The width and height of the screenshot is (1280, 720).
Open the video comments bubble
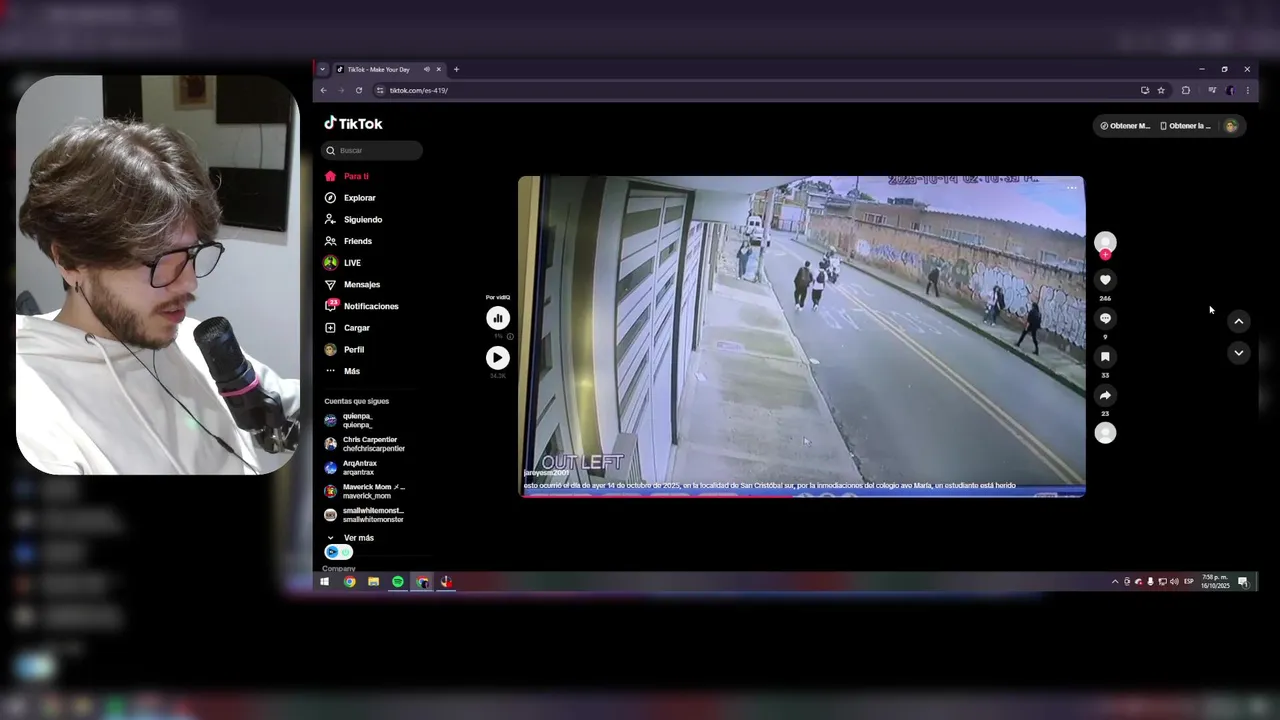click(x=1105, y=318)
